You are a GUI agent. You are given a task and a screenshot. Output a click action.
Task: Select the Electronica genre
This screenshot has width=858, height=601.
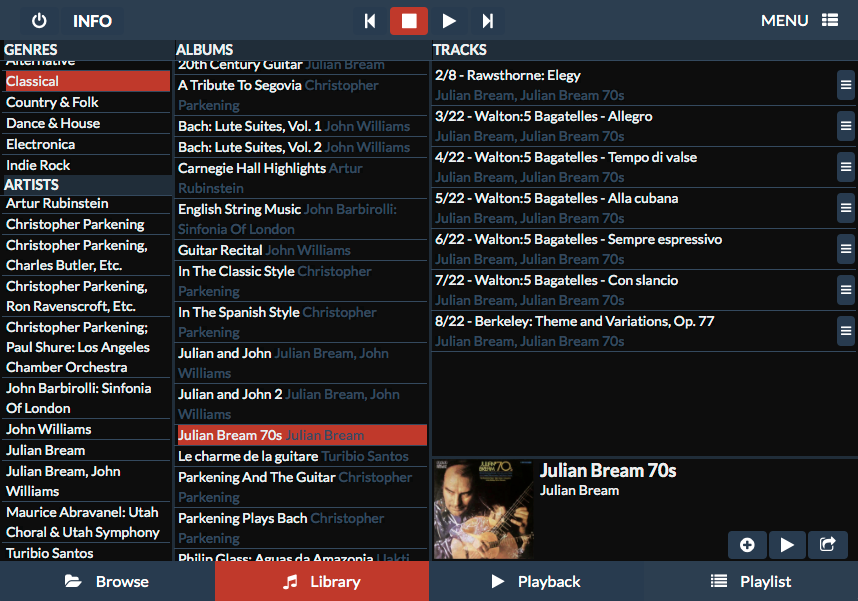pyautogui.click(x=88, y=145)
